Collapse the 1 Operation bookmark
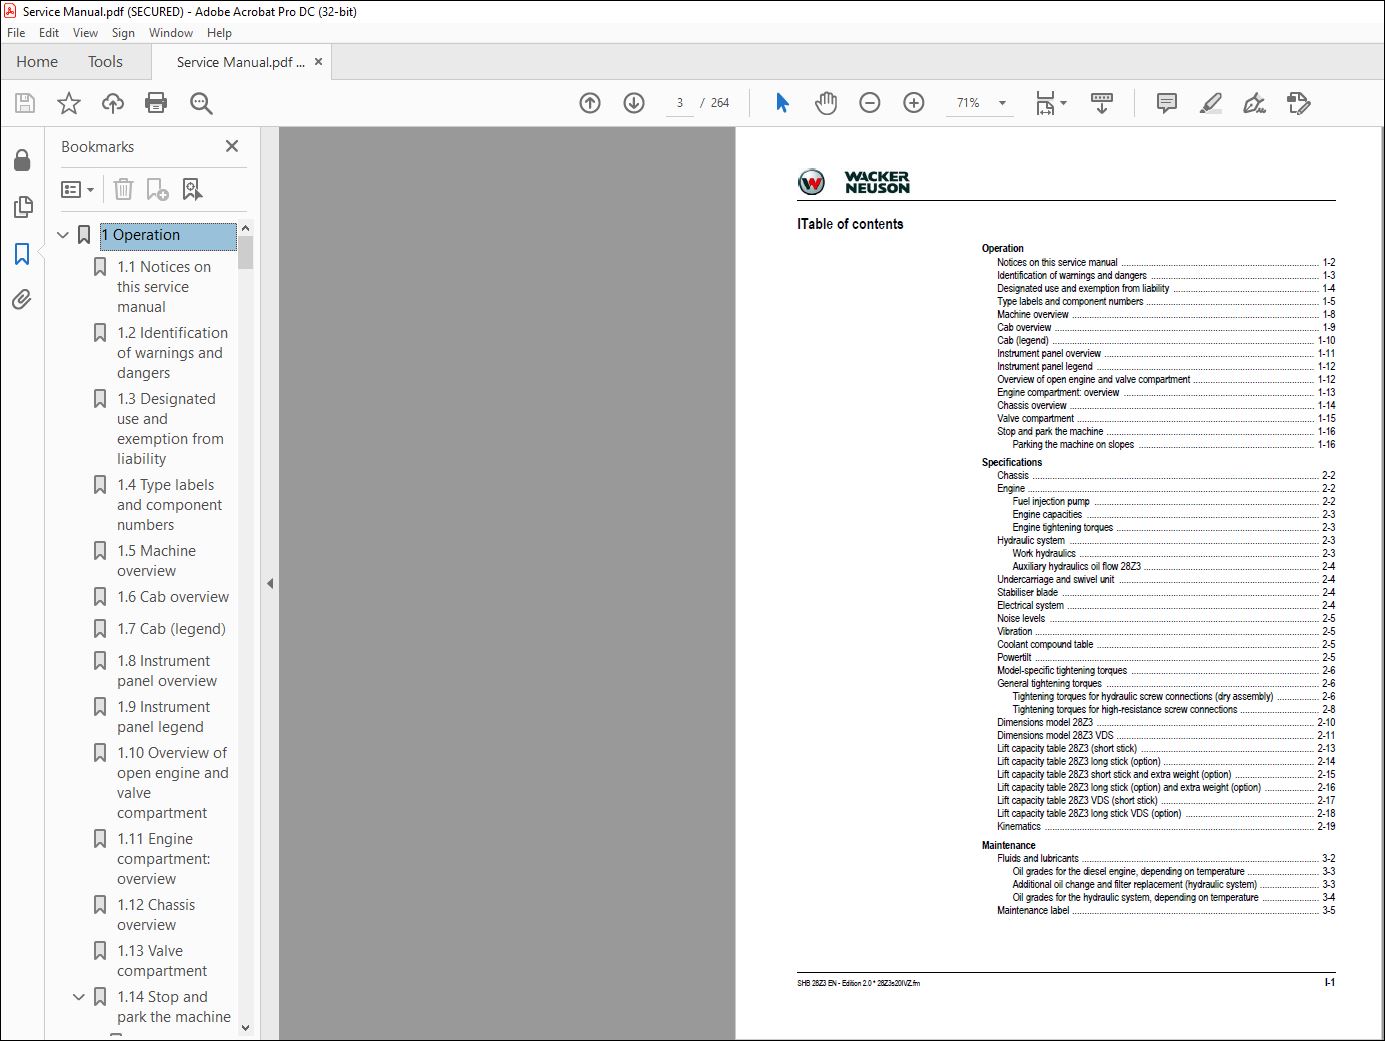Viewport: 1385px width, 1041px height. (63, 235)
